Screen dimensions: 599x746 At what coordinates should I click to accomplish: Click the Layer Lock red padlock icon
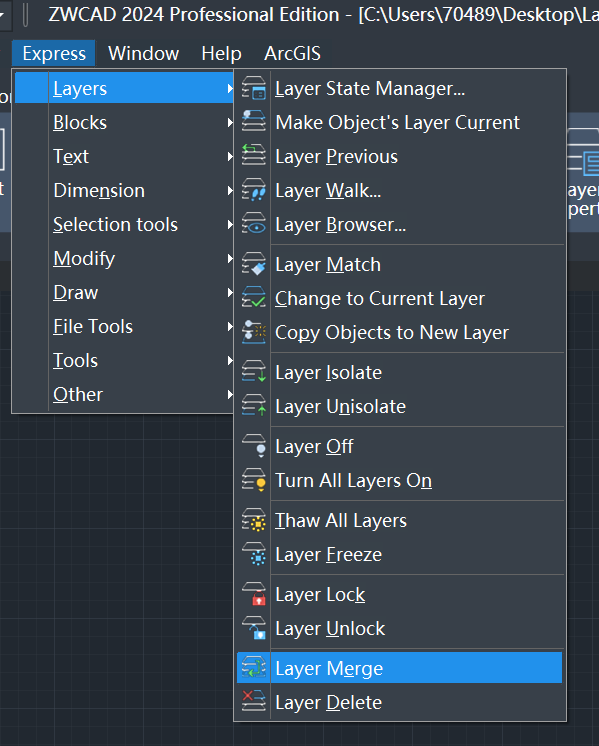coord(254,594)
